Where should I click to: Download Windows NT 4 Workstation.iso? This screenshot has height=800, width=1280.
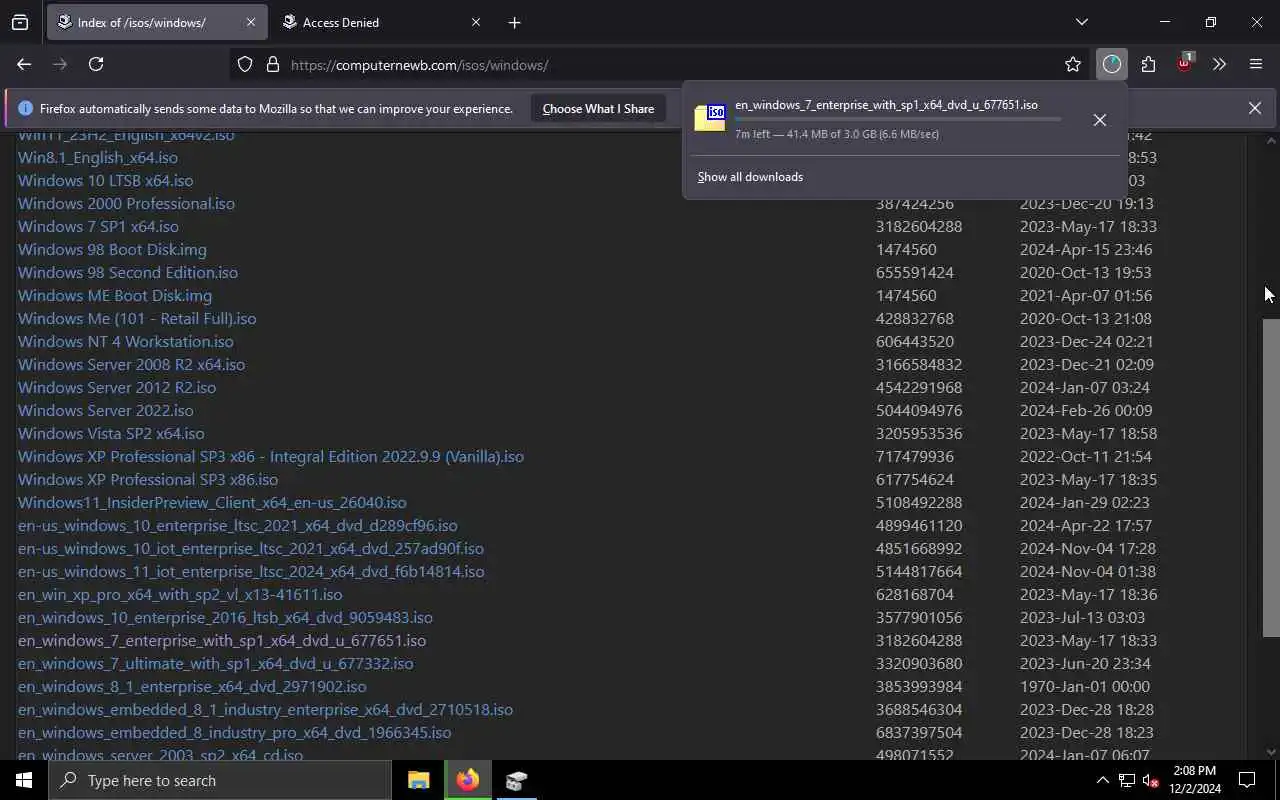125,341
